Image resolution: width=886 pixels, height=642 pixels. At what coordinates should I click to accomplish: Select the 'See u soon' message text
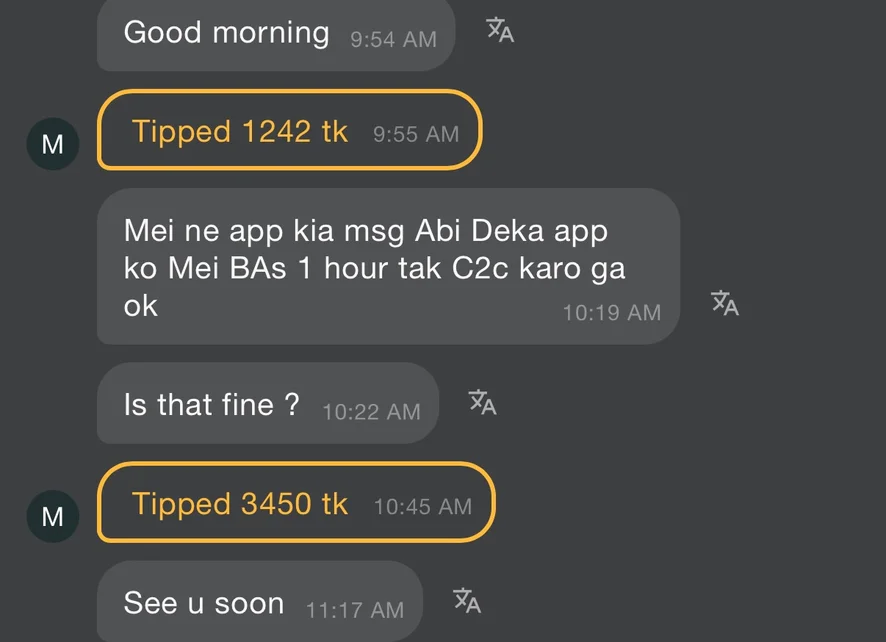[204, 603]
